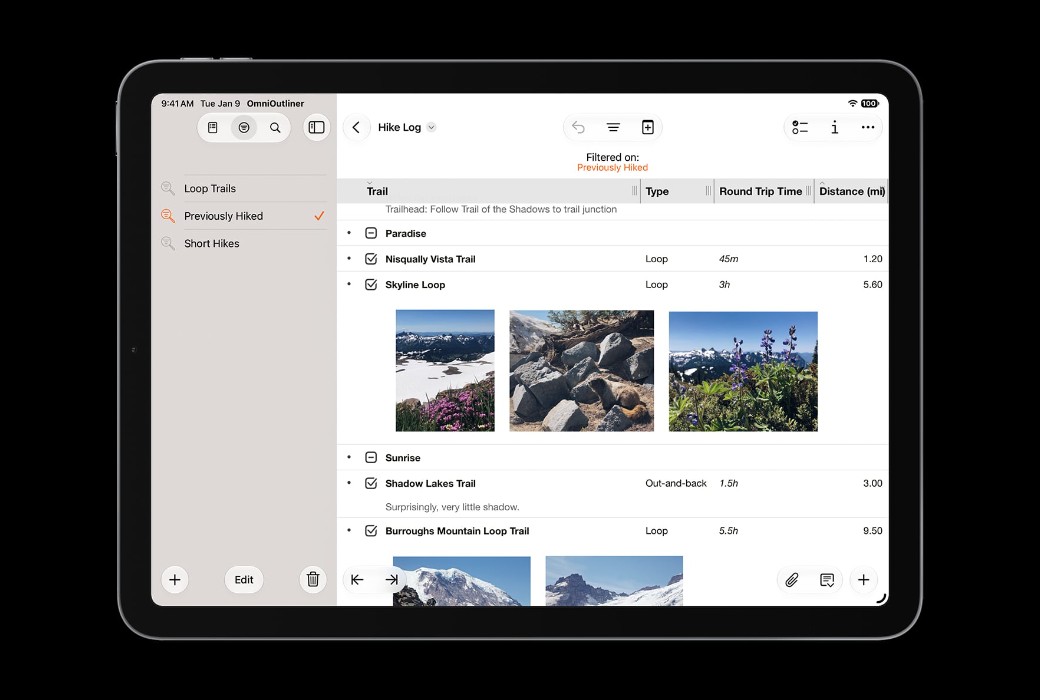
Task: Uncheck Burroughs Mountain Loop Trail checkbox
Action: (x=371, y=531)
